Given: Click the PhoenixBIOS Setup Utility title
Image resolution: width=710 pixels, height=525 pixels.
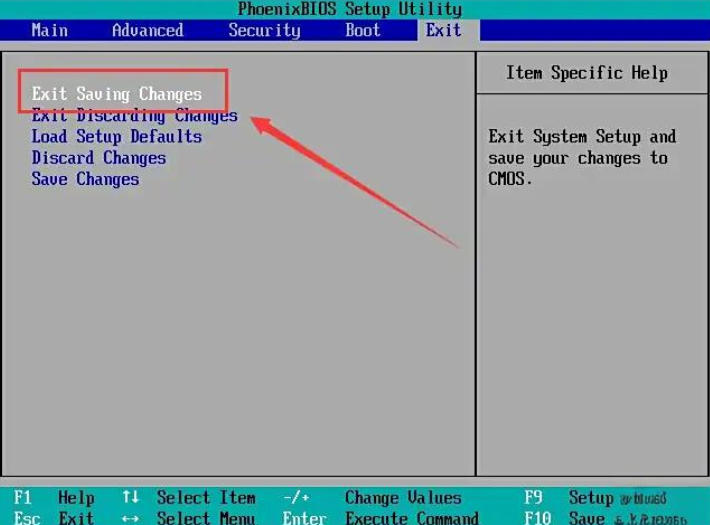Looking at the screenshot, I should tap(350, 9).
